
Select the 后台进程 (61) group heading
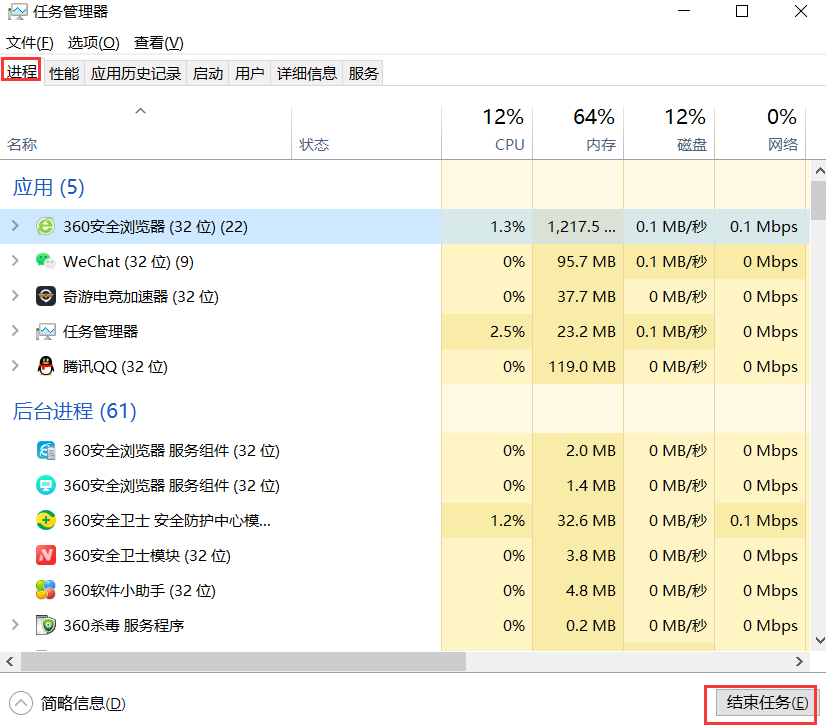pos(74,411)
